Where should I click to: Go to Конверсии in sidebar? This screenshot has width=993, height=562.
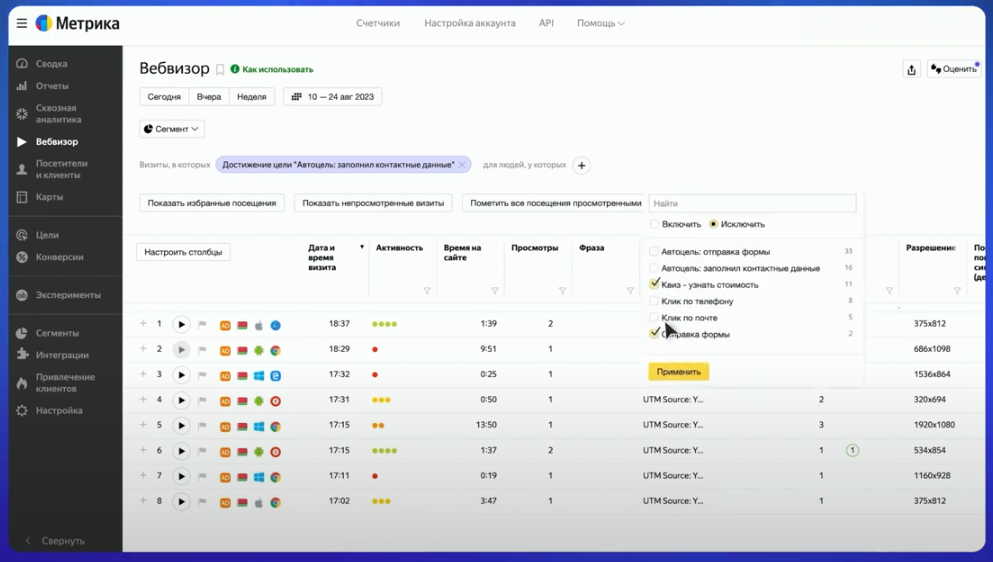tap(60, 257)
